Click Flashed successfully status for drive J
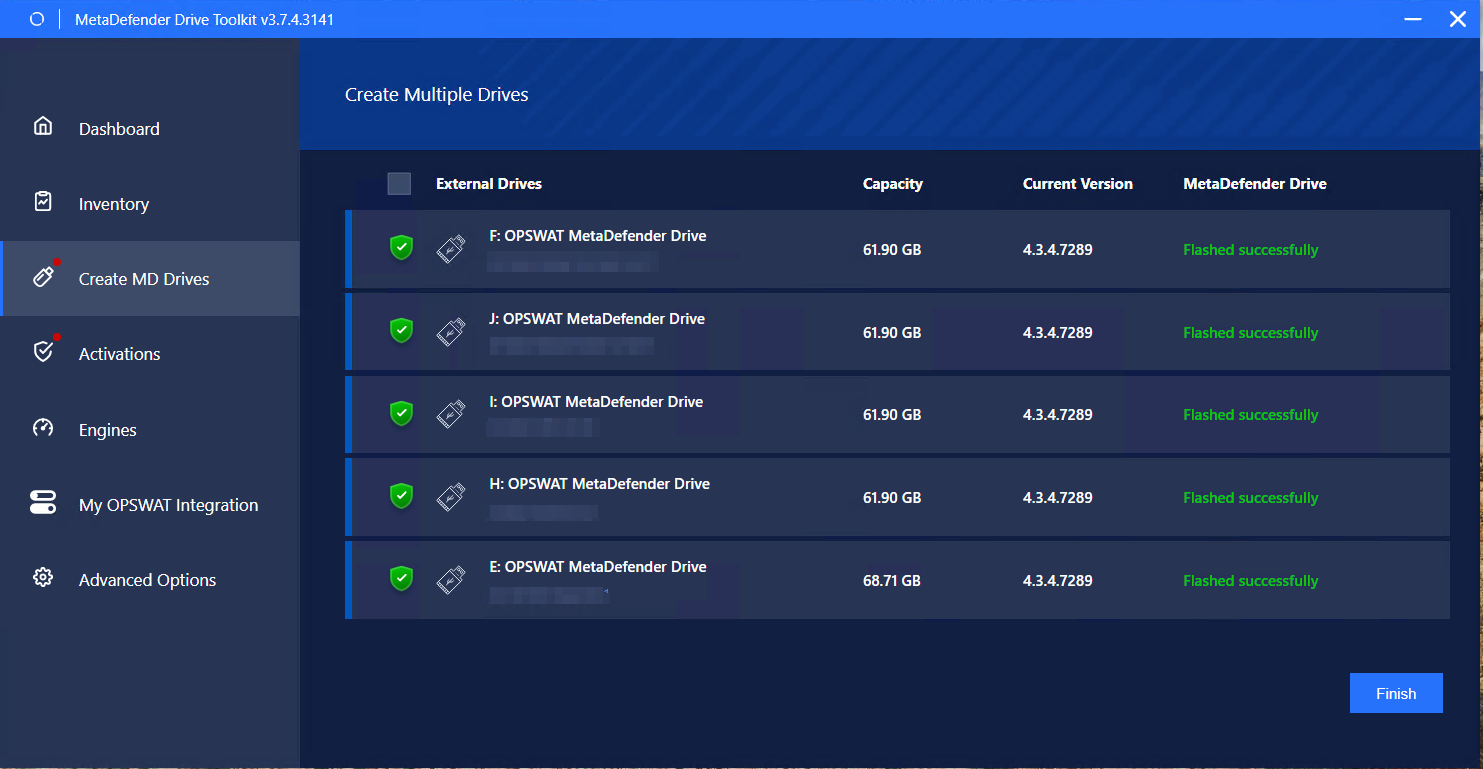The image size is (1483, 769). click(x=1251, y=333)
